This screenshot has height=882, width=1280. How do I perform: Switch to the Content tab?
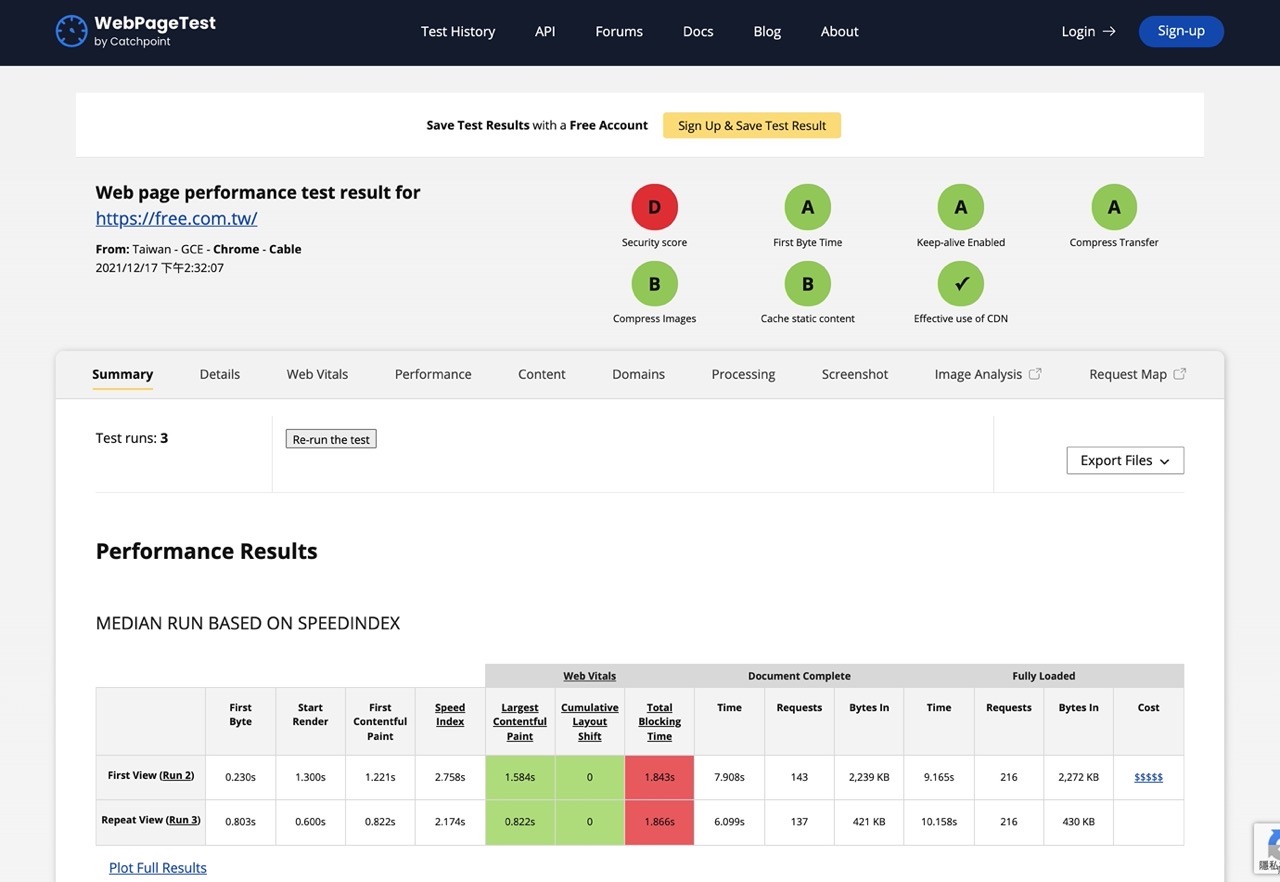click(542, 374)
